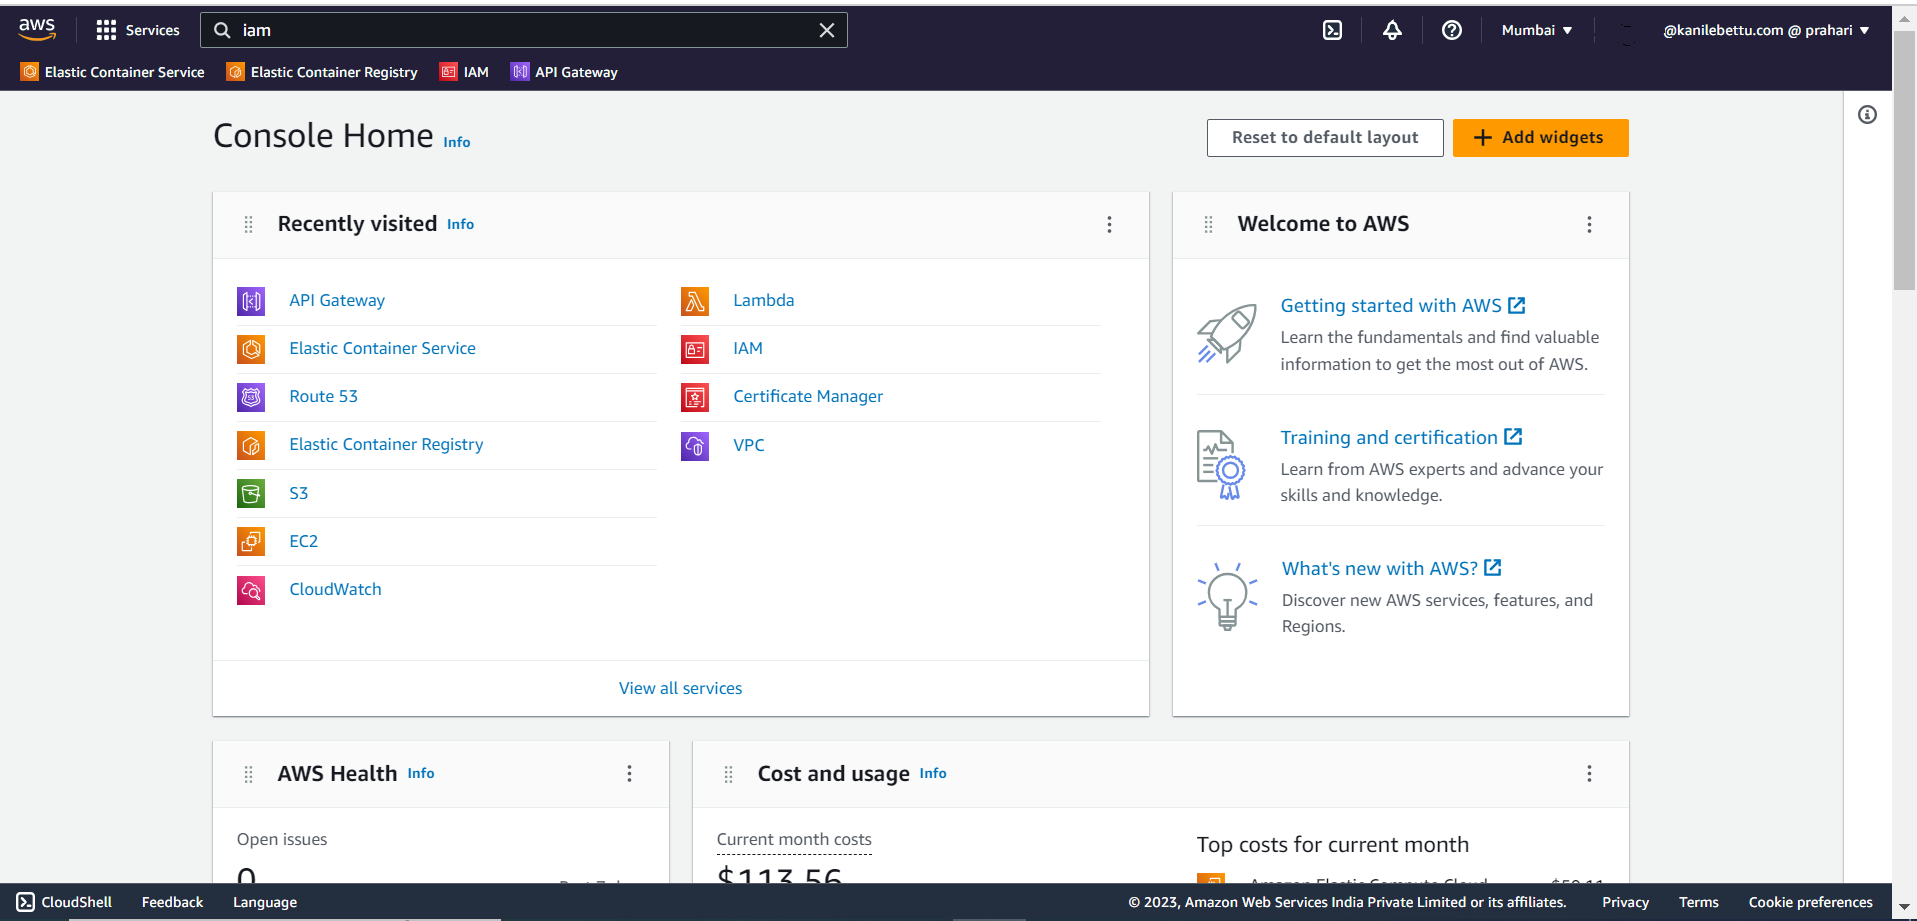Click the Lambda service icon

[695, 301]
